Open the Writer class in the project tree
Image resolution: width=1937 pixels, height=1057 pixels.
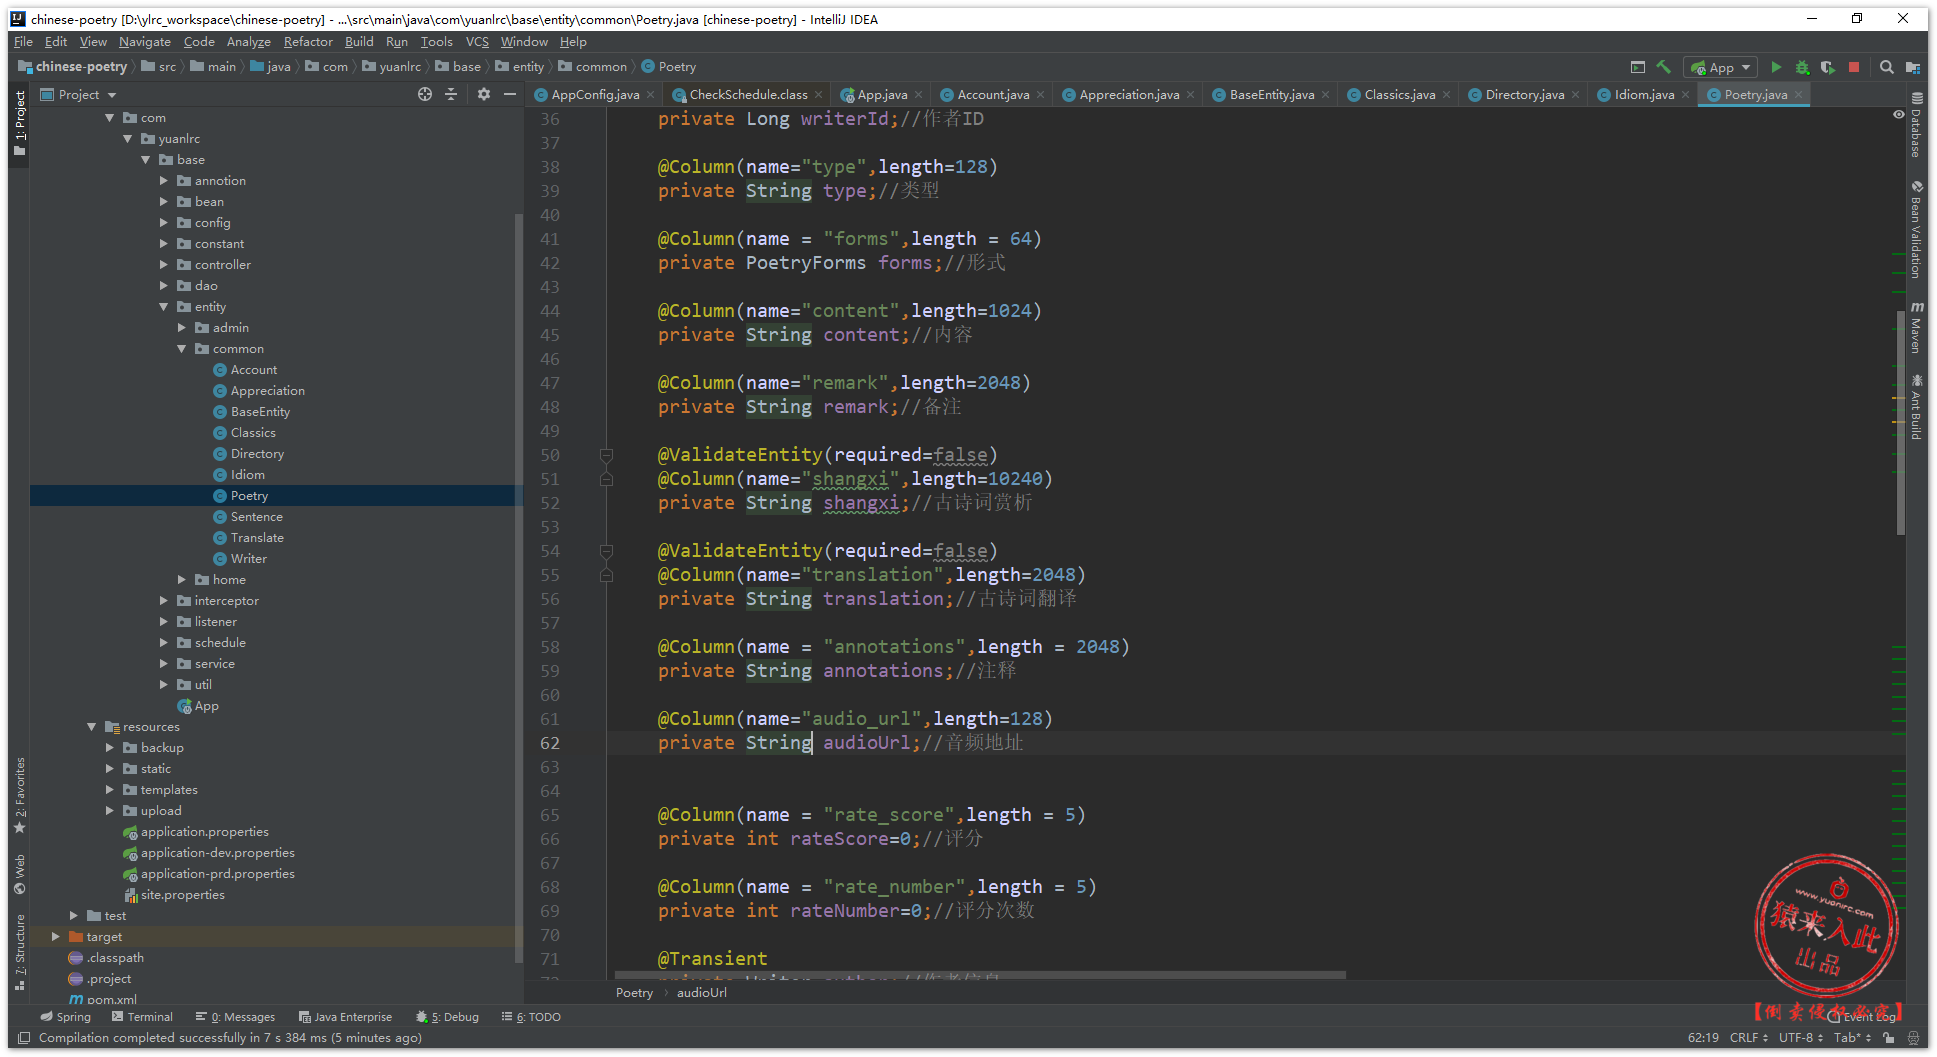pos(248,559)
